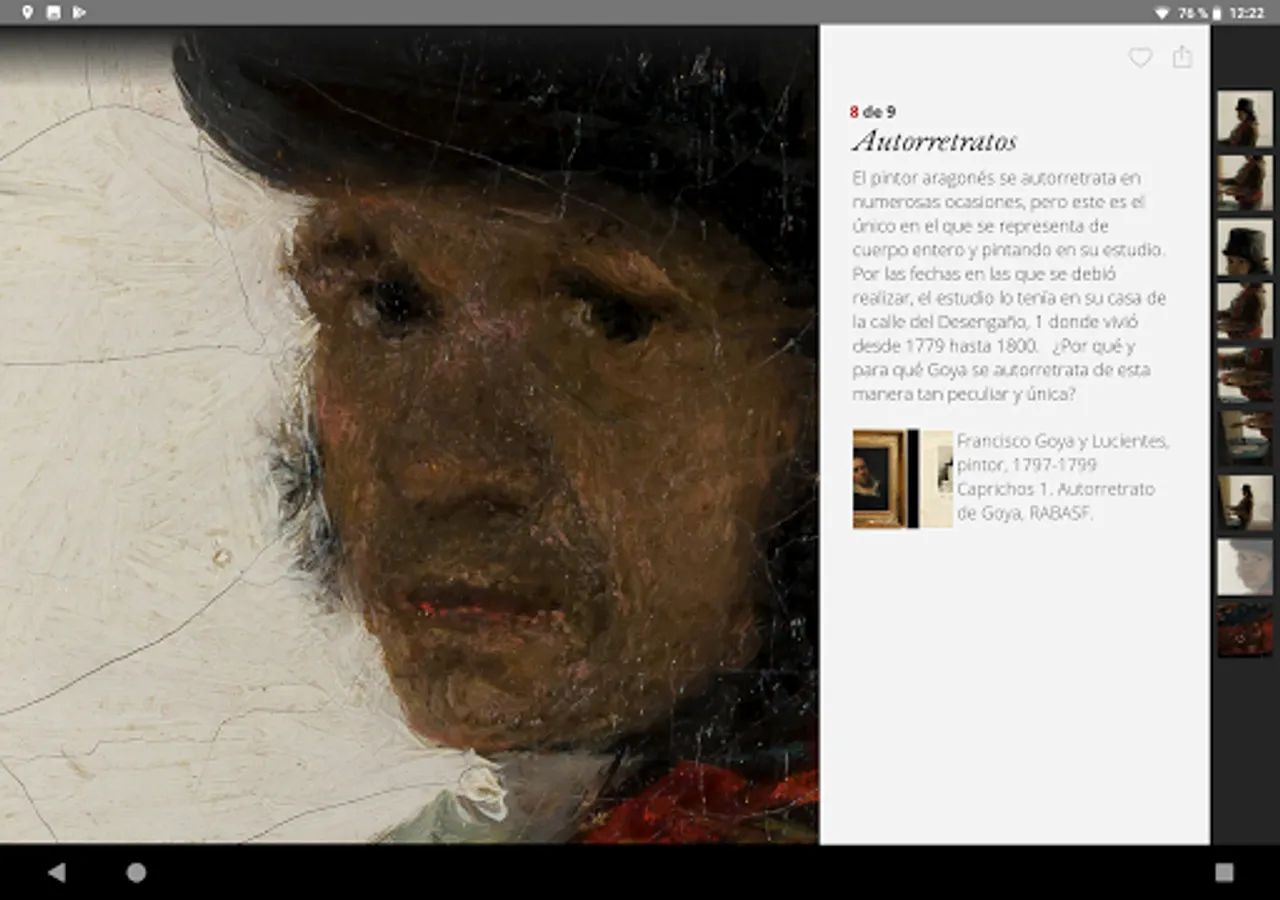Open the share icon
The width and height of the screenshot is (1280, 900).
click(1182, 57)
